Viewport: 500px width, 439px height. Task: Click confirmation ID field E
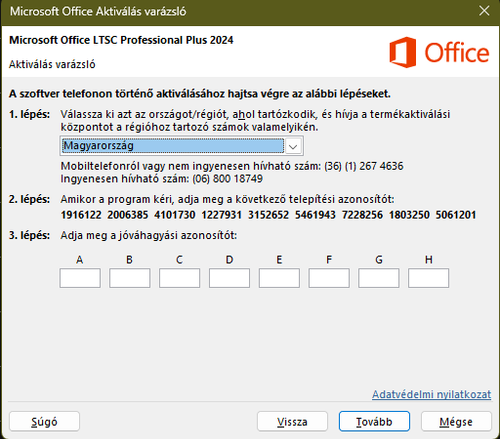pyautogui.click(x=279, y=278)
